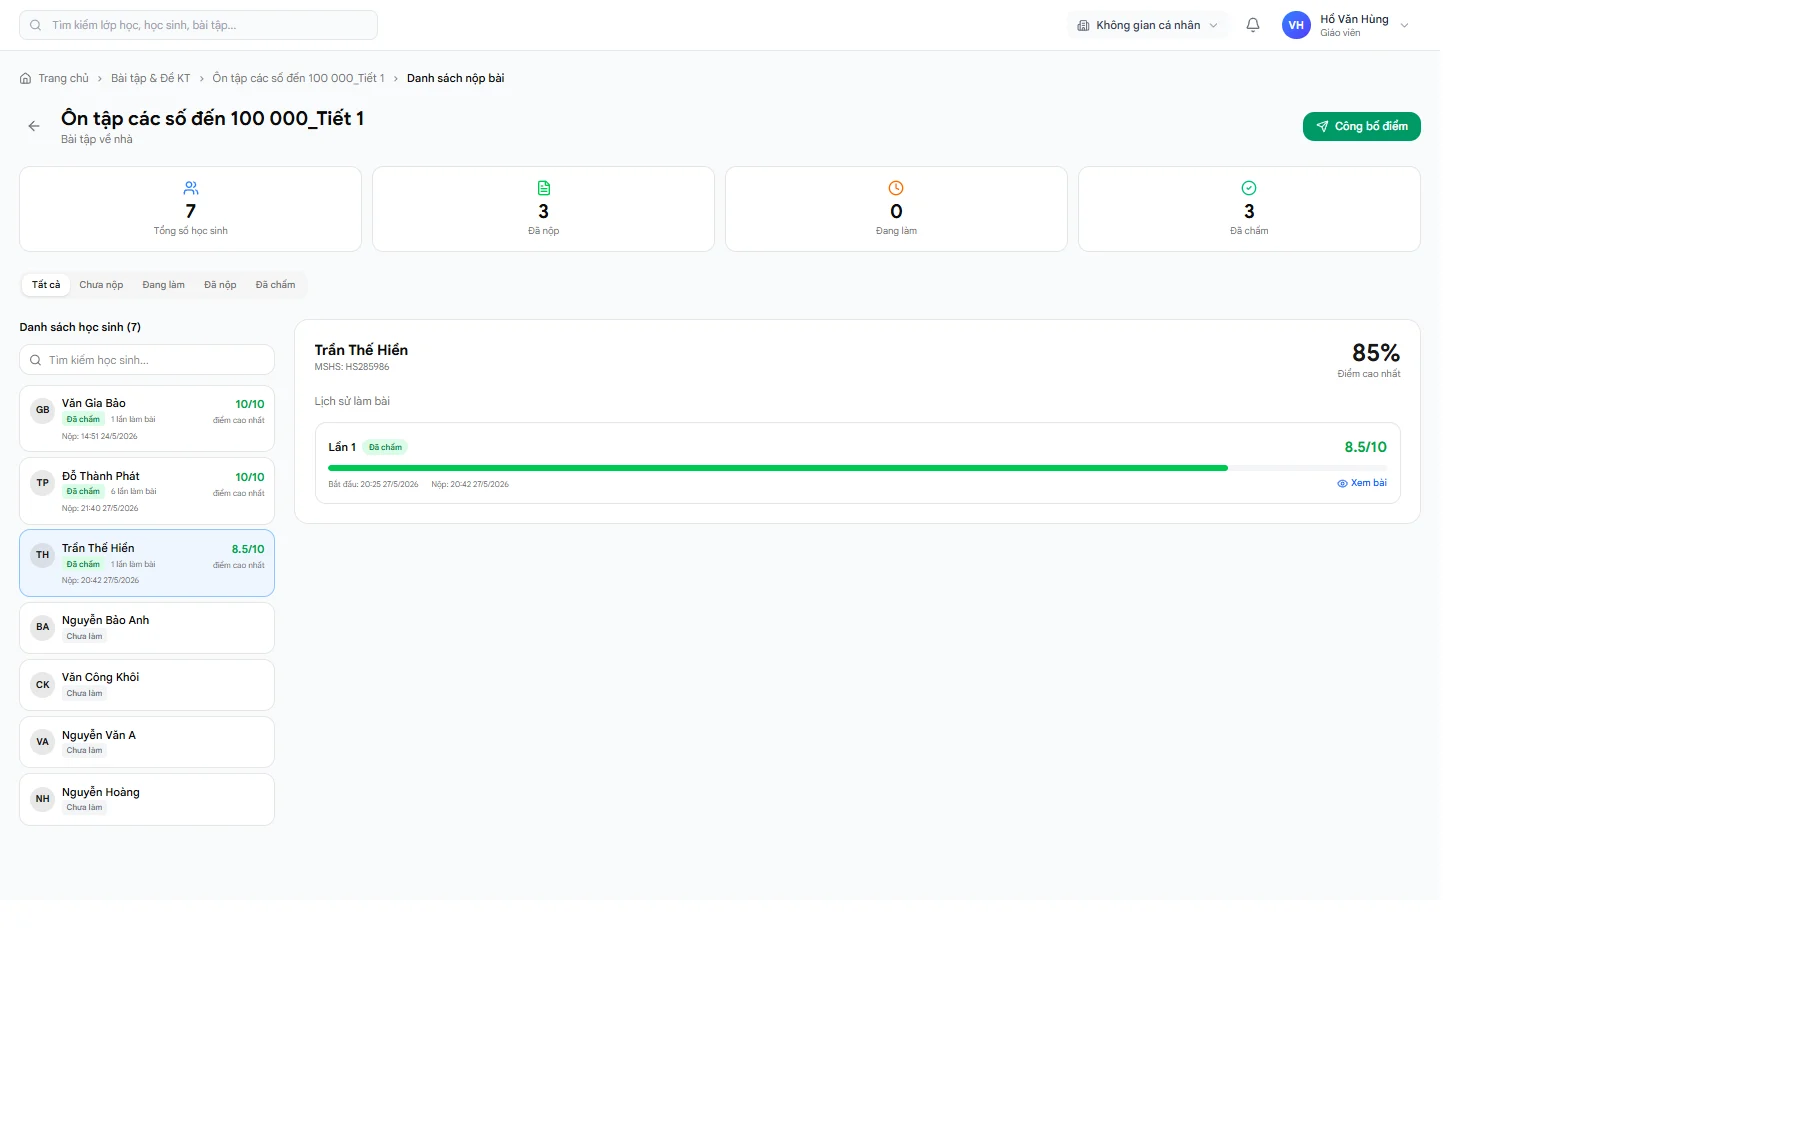Click the 8.5/10 score on Lần 1 row
Viewport: 1800px width, 1125px height.
point(1365,447)
